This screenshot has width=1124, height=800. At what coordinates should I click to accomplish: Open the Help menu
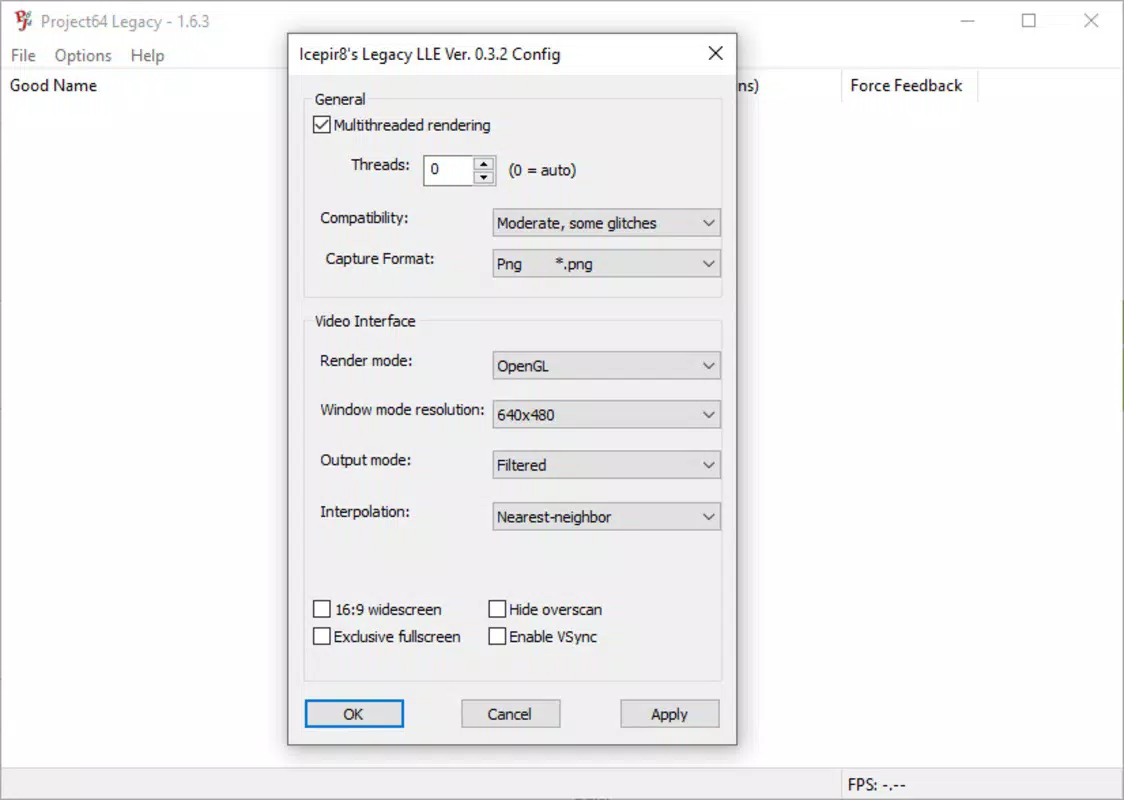click(x=147, y=55)
